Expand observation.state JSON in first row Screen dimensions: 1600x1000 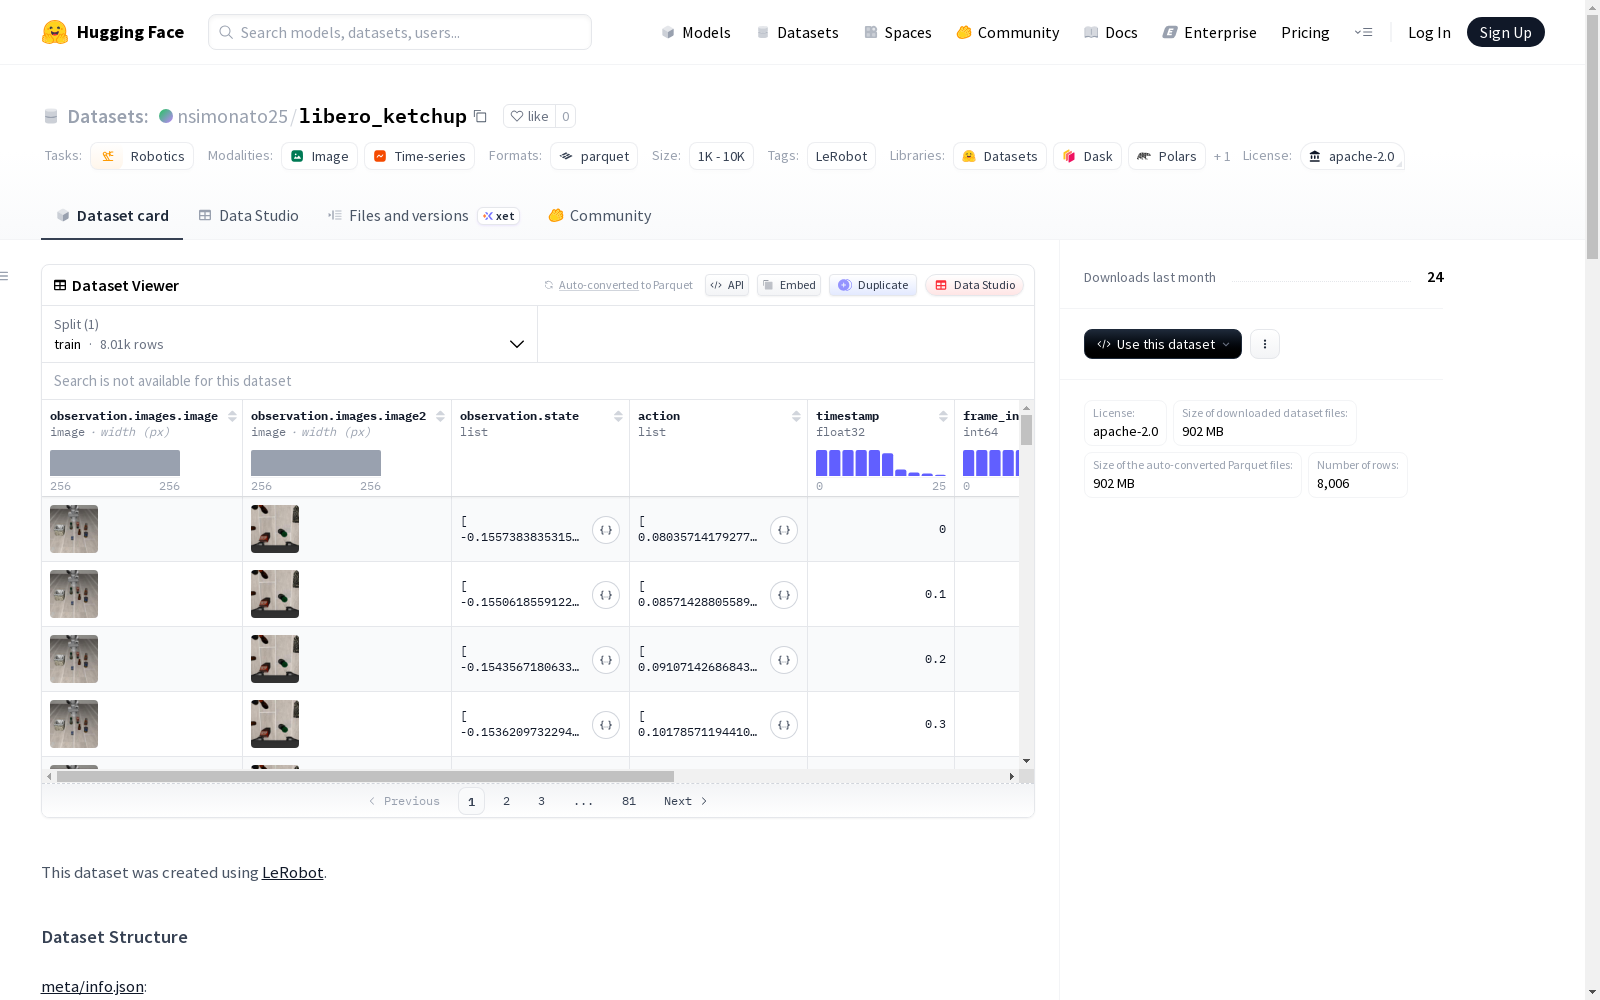tap(606, 530)
